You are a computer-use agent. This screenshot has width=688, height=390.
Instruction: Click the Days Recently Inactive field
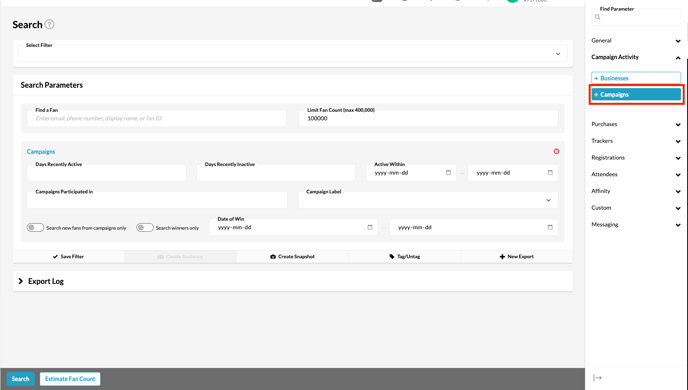coord(276,172)
